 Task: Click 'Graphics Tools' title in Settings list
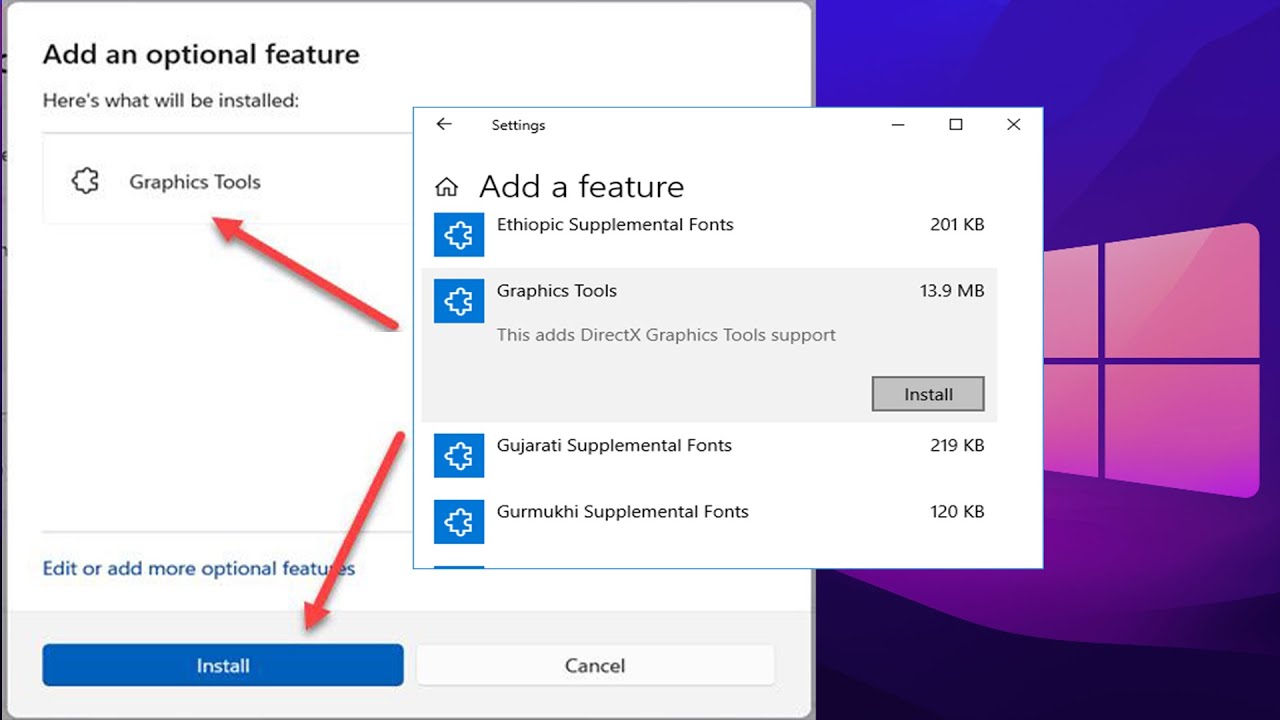[x=557, y=291]
